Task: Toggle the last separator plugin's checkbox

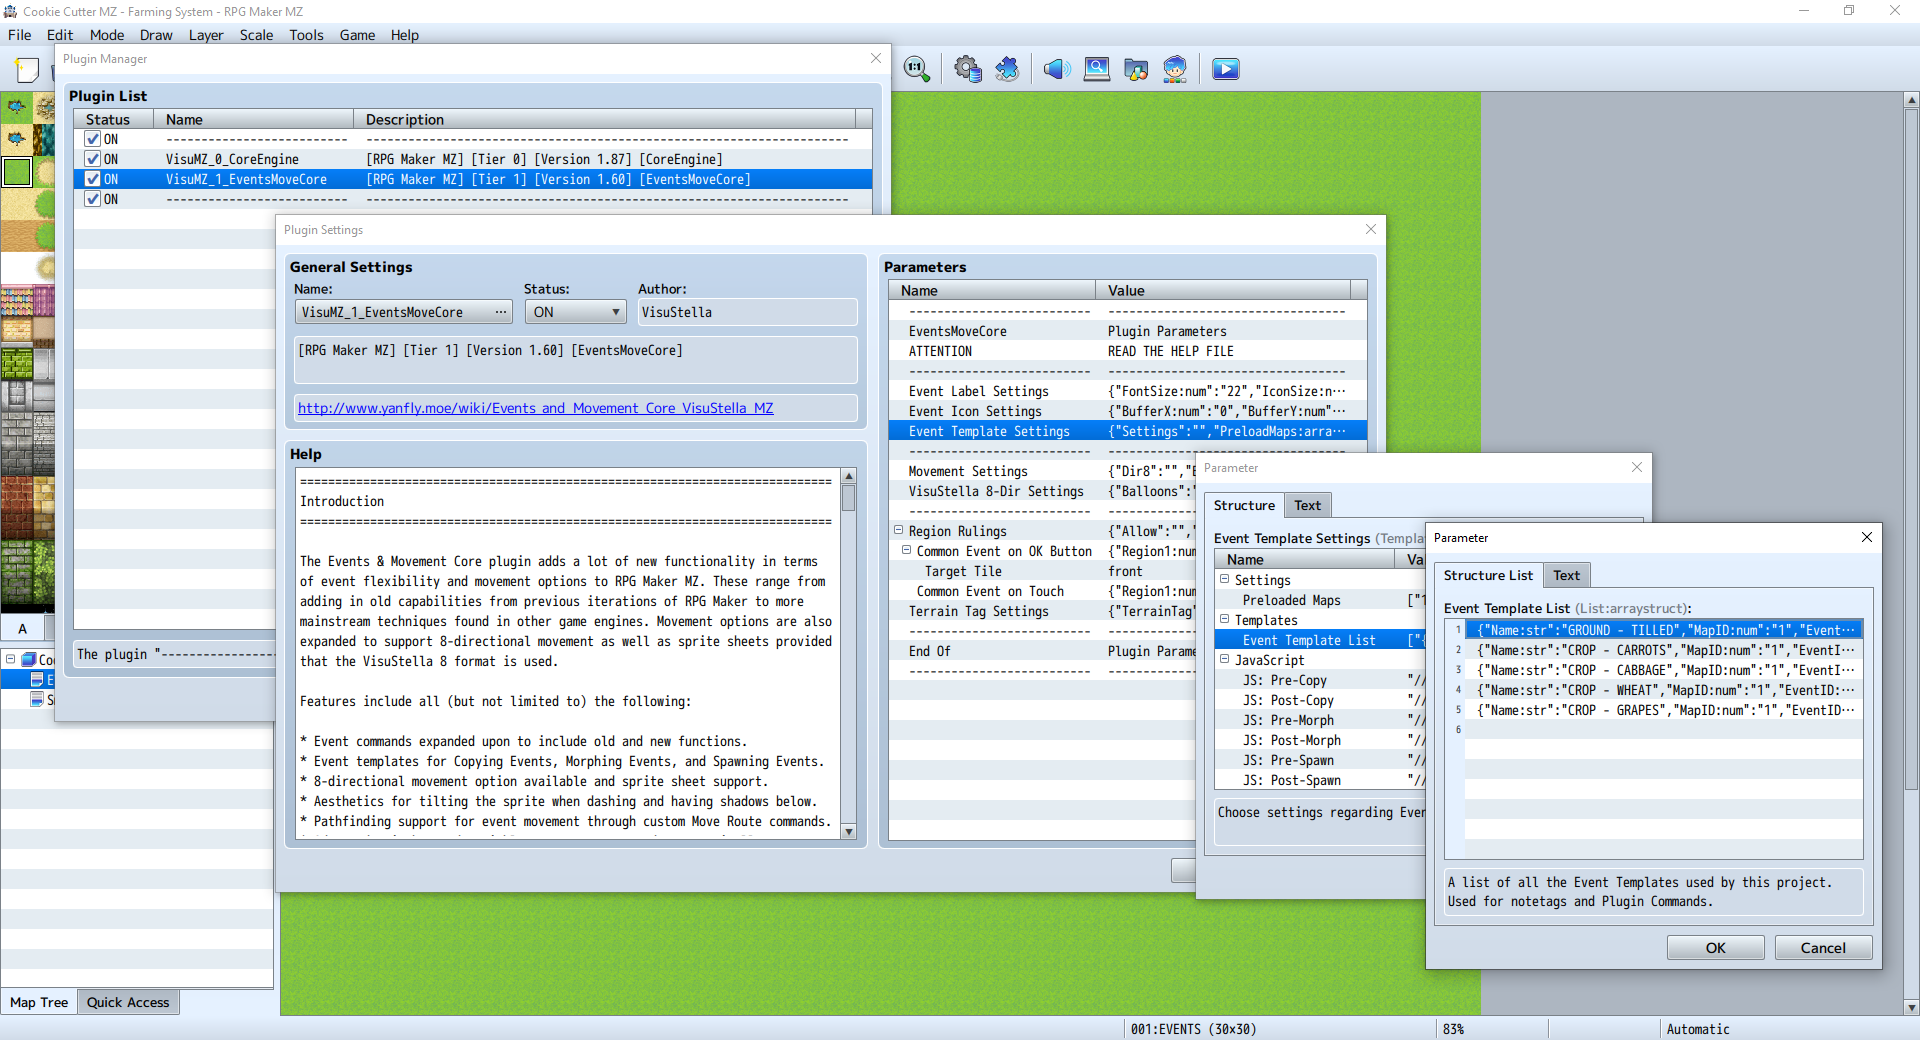Action: (93, 199)
